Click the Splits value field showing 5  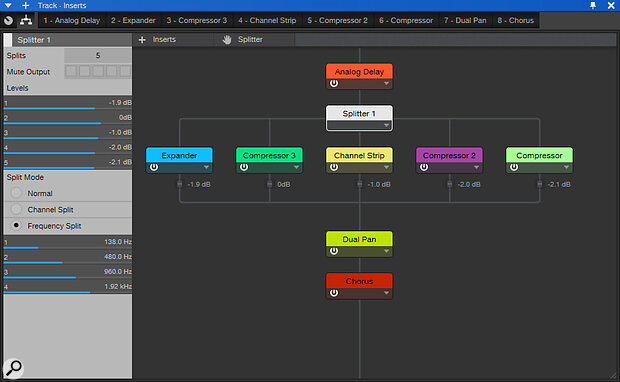point(98,55)
